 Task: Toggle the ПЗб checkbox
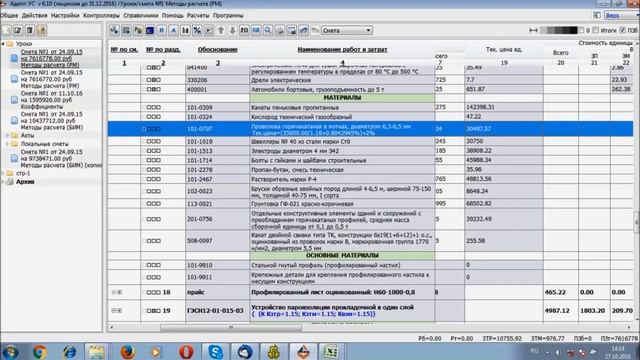pyautogui.click(x=622, y=30)
